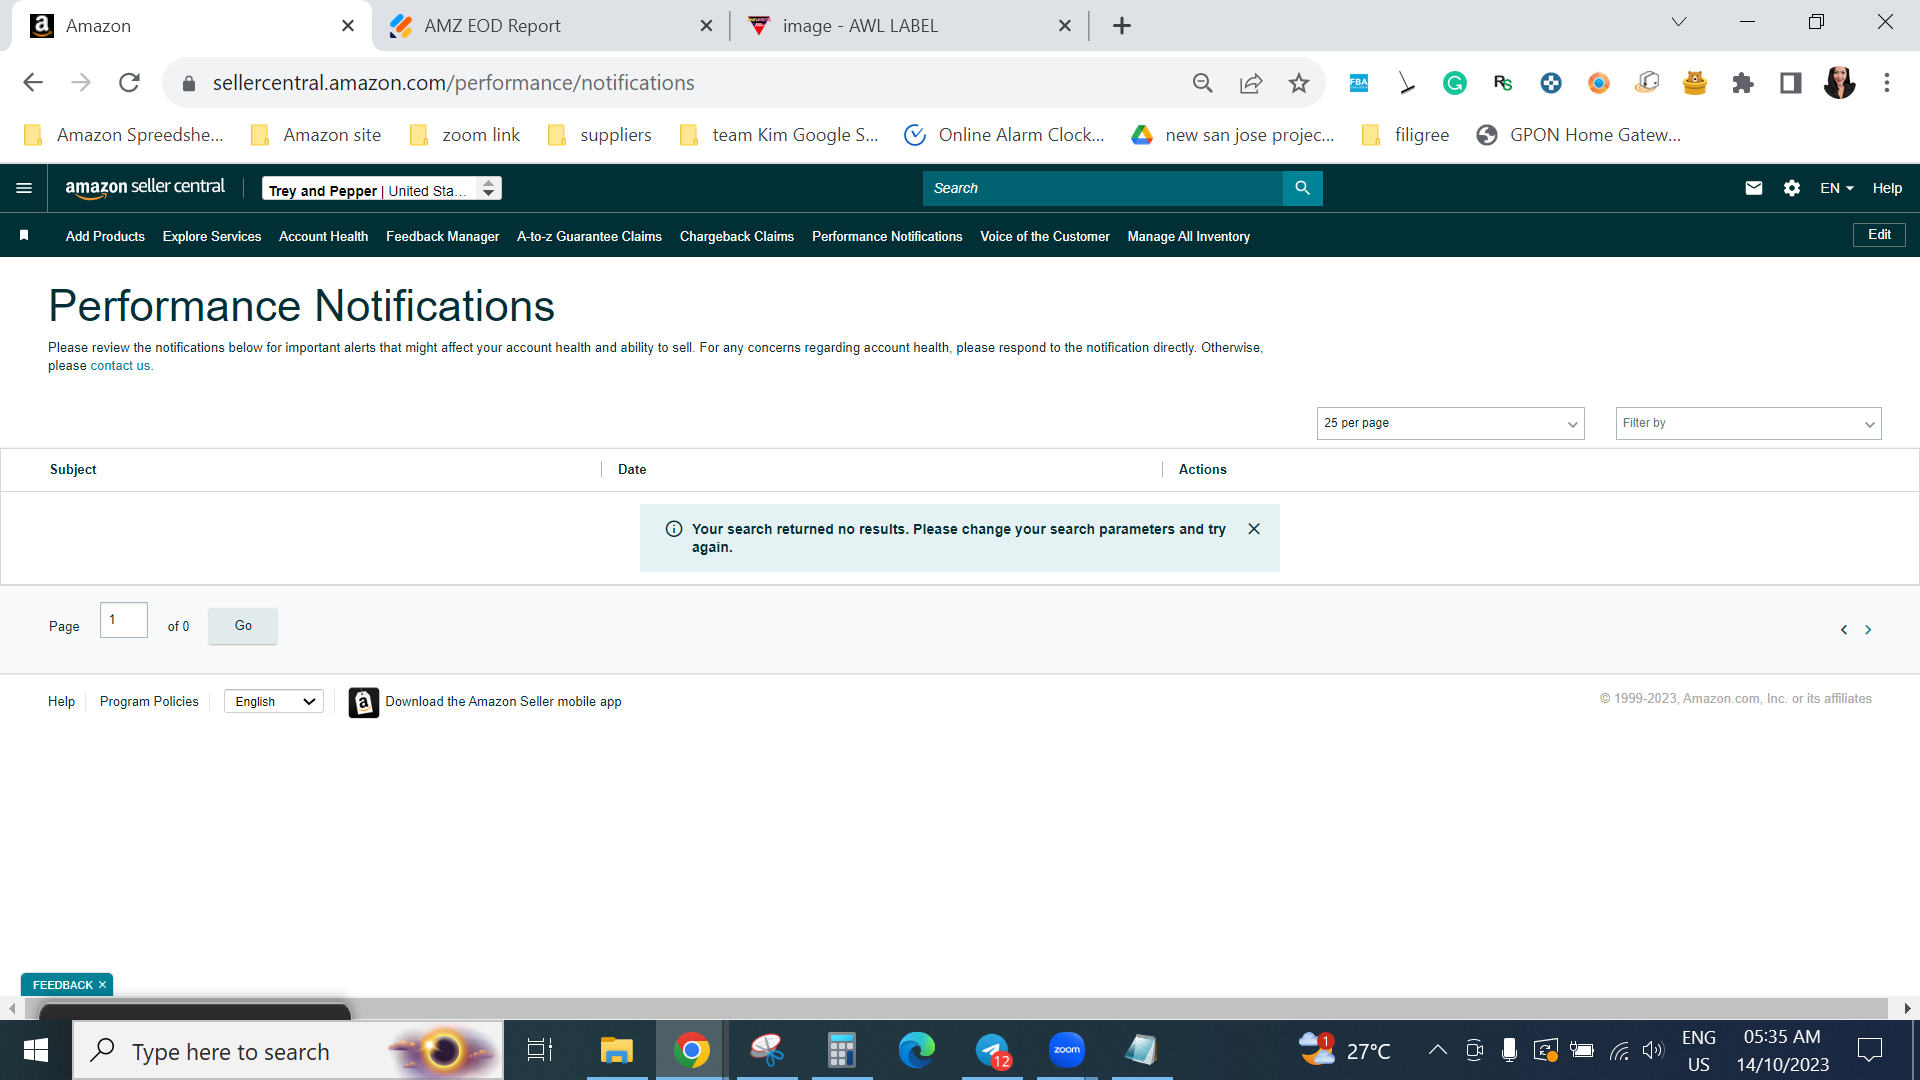The height and width of the screenshot is (1080, 1920).
Task: Open the Chrome three-dot menu
Action: coord(1887,83)
